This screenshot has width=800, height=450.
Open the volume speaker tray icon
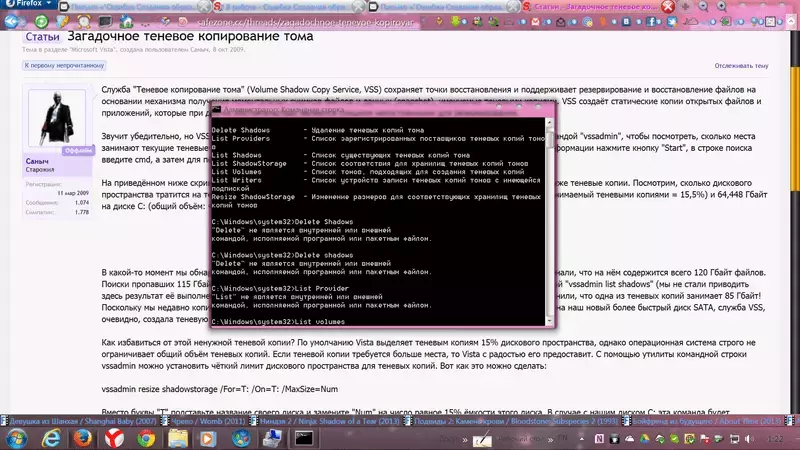pyautogui.click(x=749, y=439)
